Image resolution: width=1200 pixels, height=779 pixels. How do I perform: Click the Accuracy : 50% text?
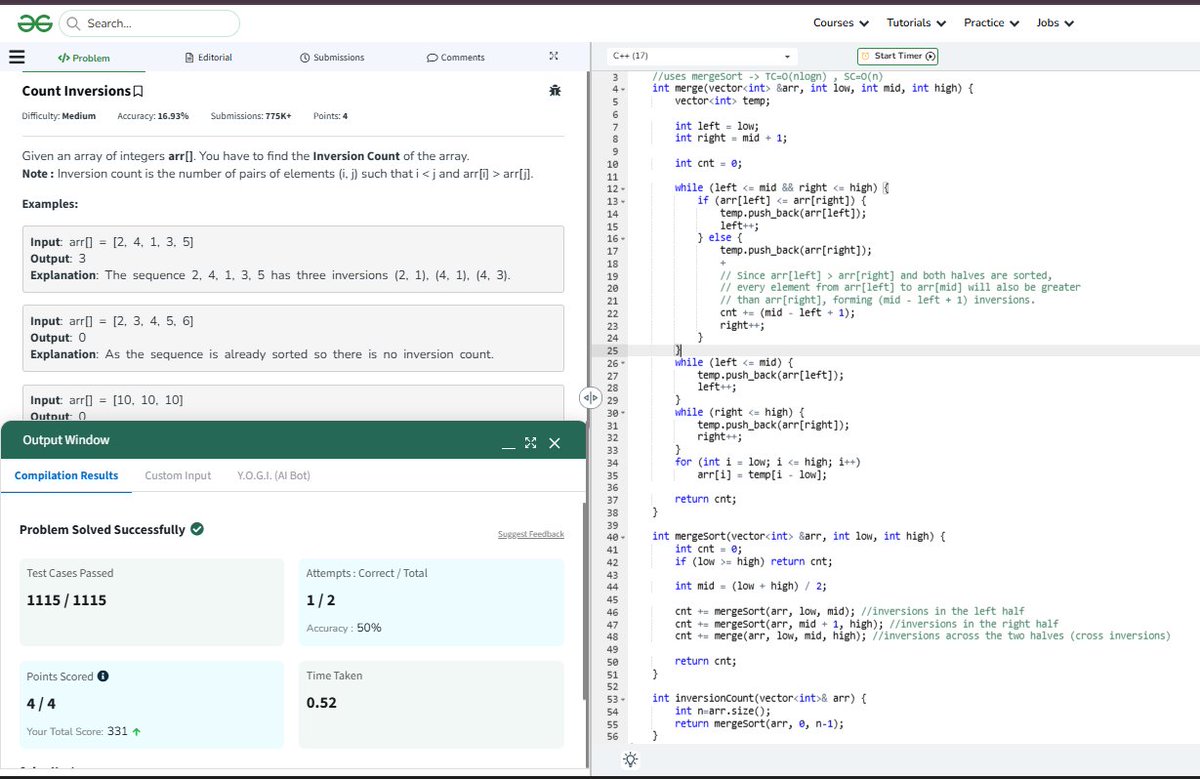click(x=343, y=628)
